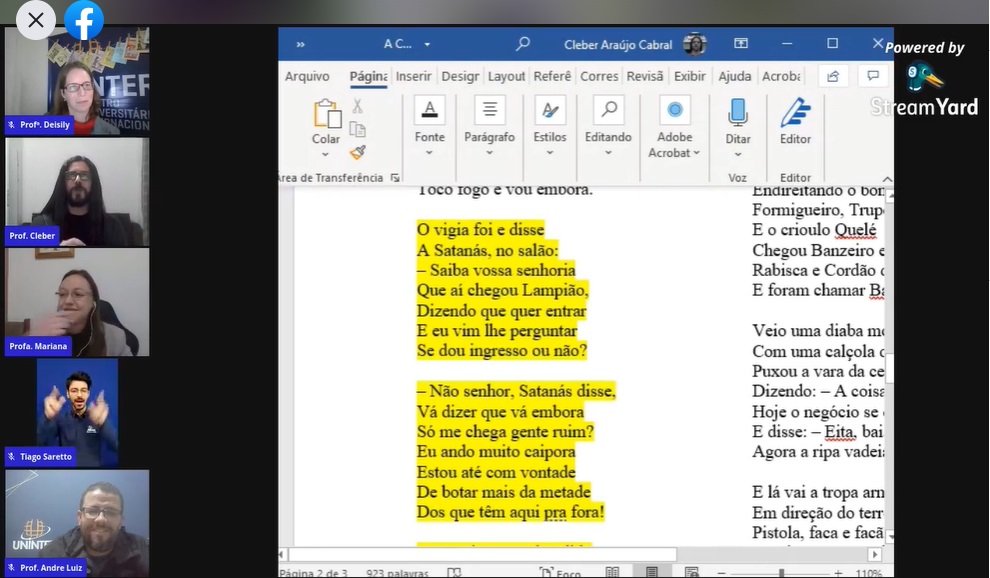Toggle the ribbon display options button

click(x=741, y=44)
